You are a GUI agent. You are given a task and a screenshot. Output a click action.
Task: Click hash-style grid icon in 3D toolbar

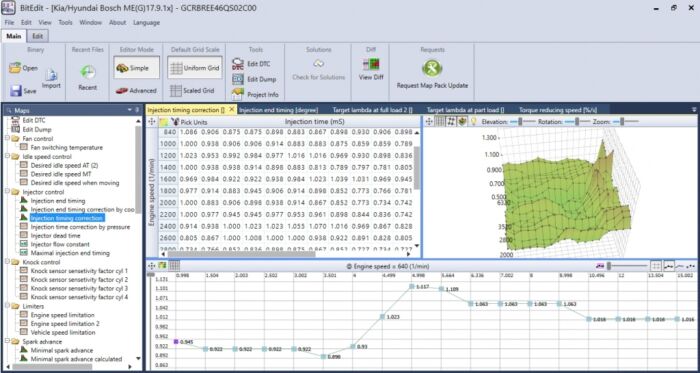click(x=451, y=121)
